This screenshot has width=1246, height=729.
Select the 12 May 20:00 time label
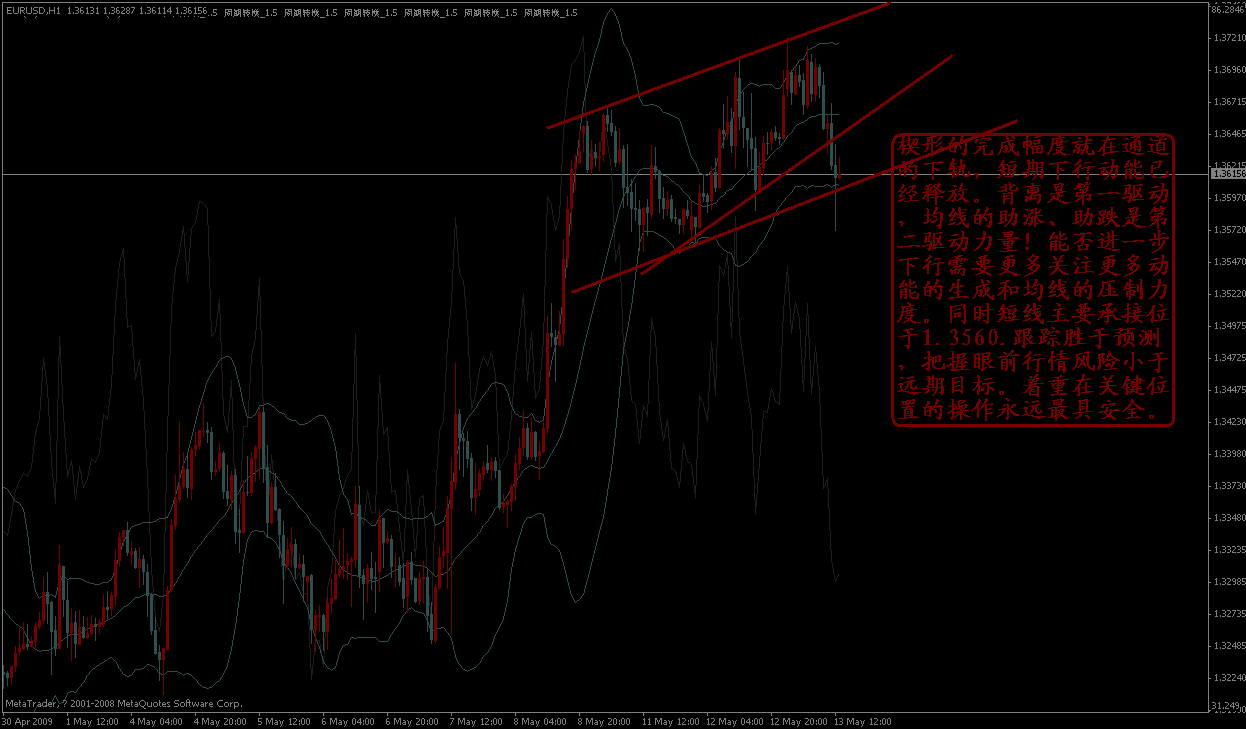click(x=797, y=721)
